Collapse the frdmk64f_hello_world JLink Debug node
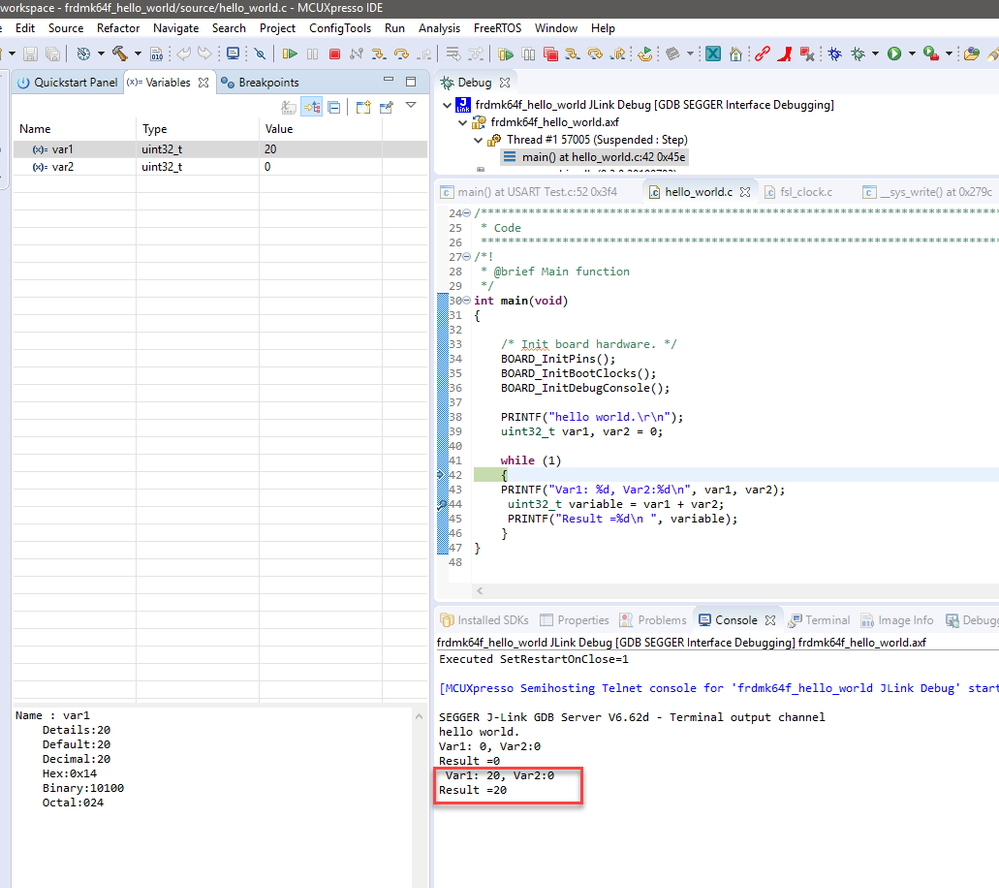Image resolution: width=999 pixels, height=888 pixels. 447,105
